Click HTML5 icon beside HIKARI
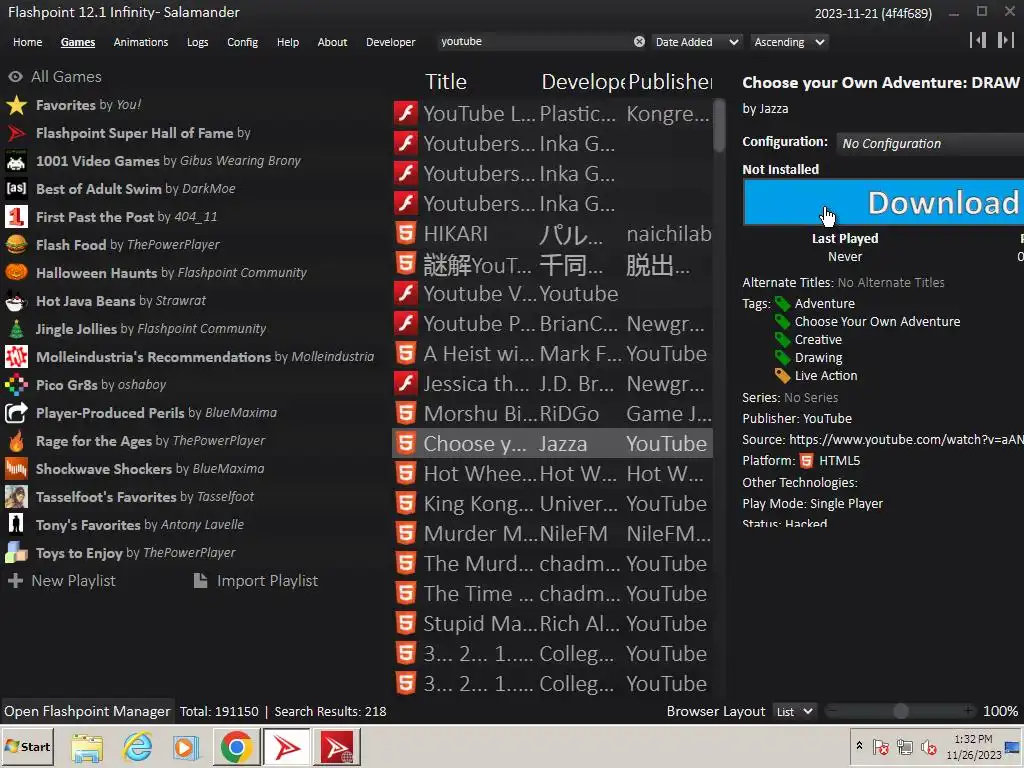The width and height of the screenshot is (1024, 768). 406,233
